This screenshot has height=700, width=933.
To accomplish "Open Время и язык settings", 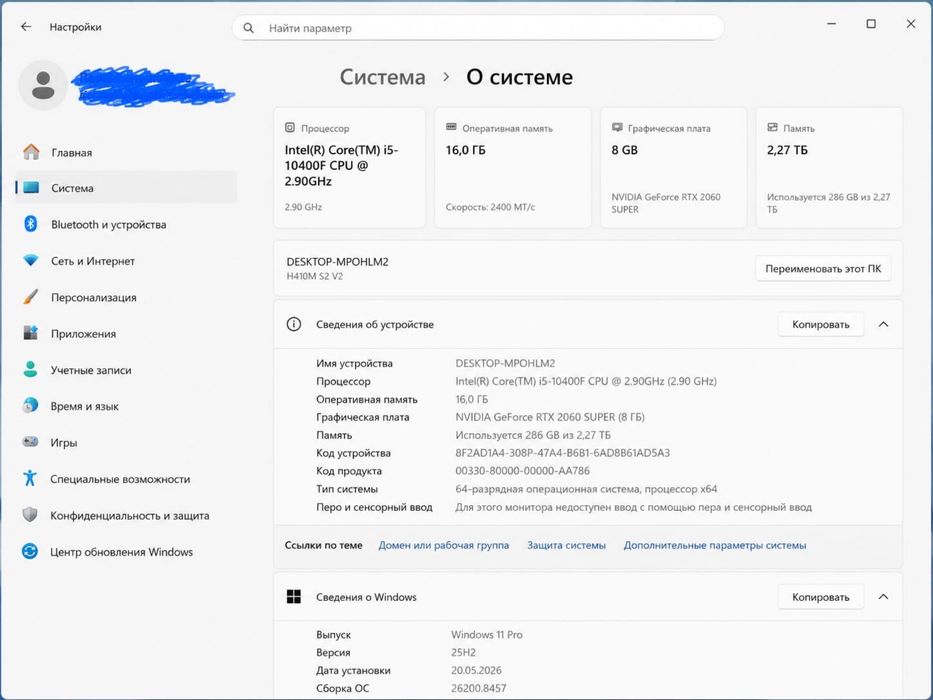I will click(x=126, y=406).
